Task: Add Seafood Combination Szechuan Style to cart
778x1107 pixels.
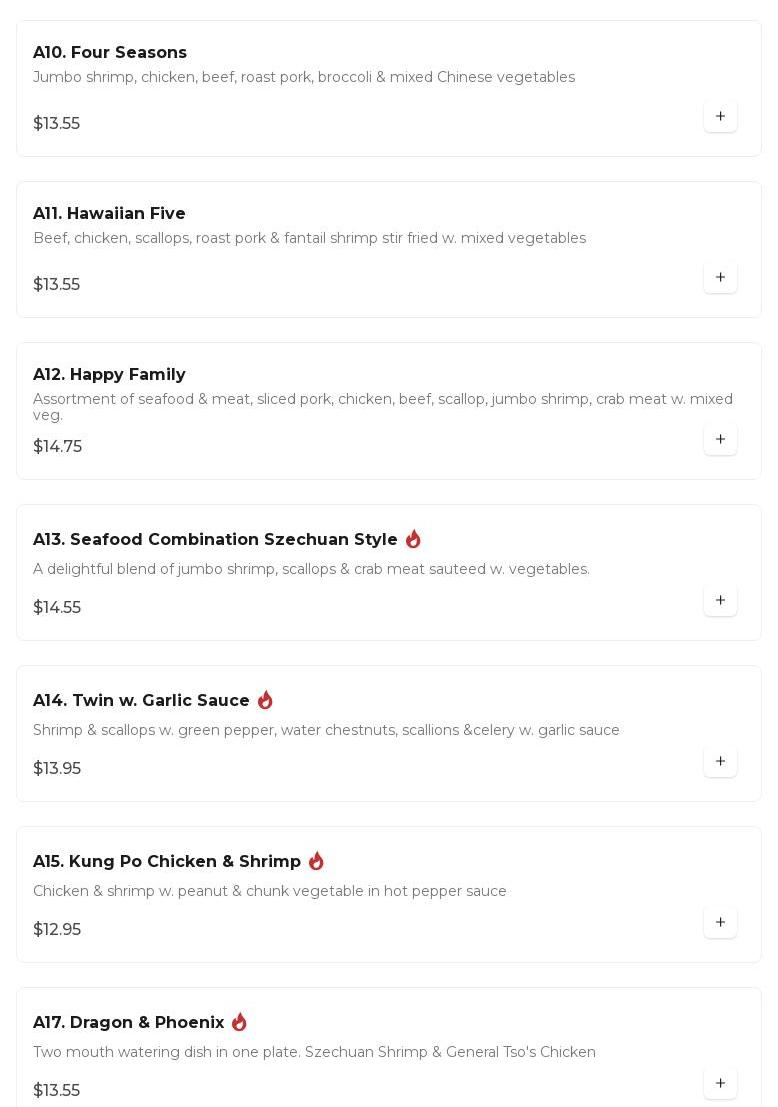Action: coord(720,600)
